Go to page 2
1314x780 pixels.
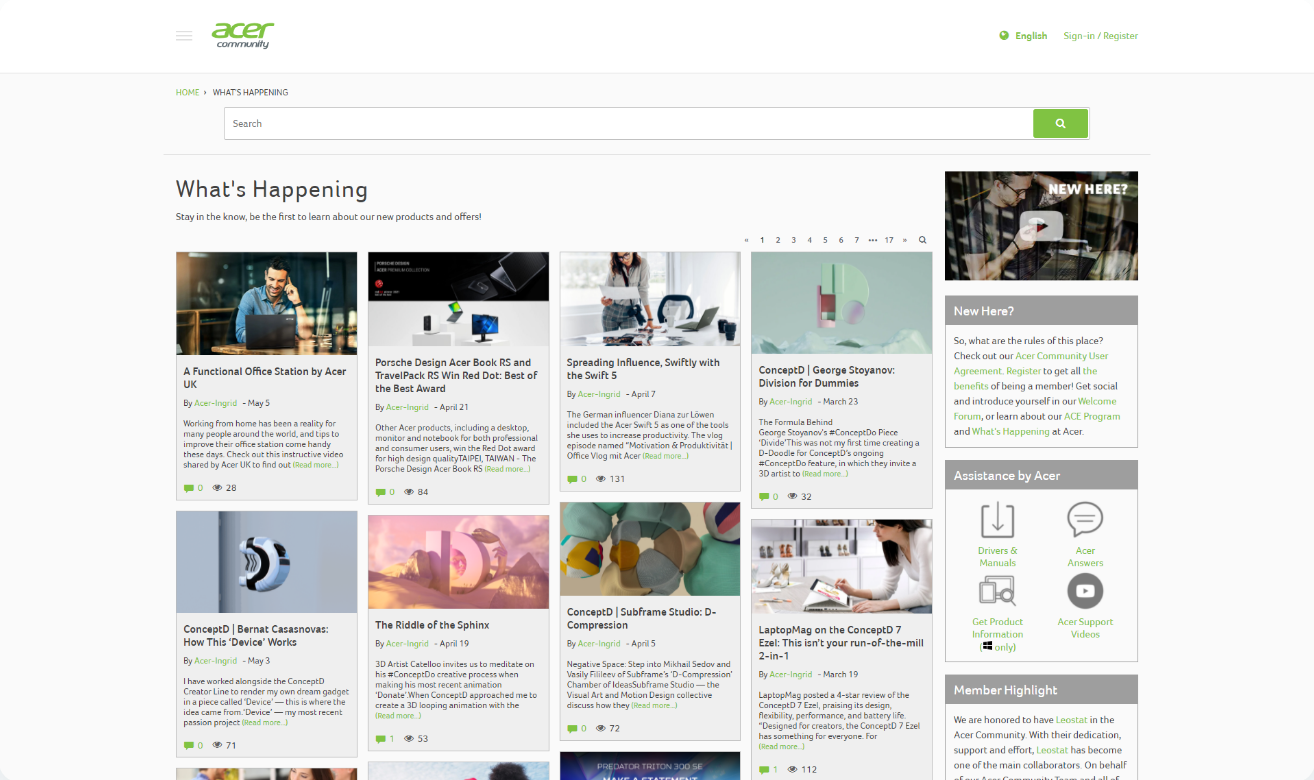[778, 240]
